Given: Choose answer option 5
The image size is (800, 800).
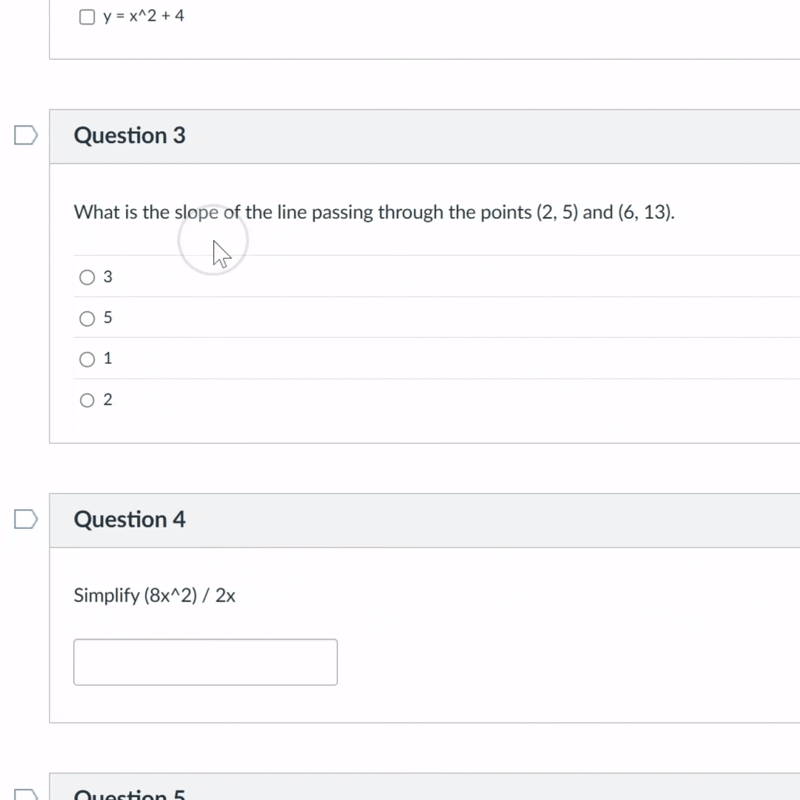Looking at the screenshot, I should 87,317.
